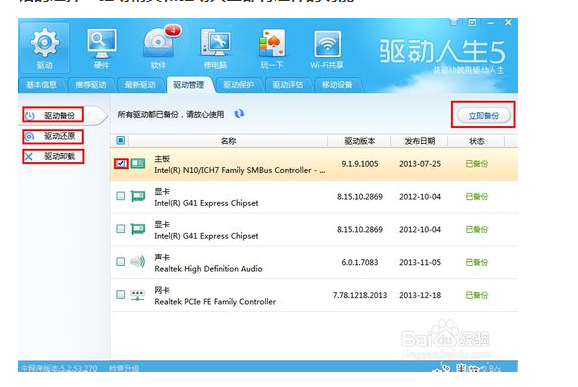Viewport: 578px width, 387px height.
Task: Click version 6.0.1.7083 cell
Action: (360, 262)
